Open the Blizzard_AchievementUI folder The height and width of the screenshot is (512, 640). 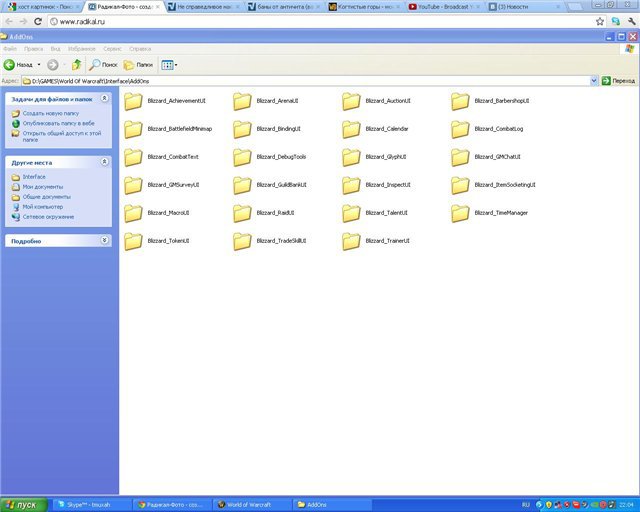[x=134, y=101]
